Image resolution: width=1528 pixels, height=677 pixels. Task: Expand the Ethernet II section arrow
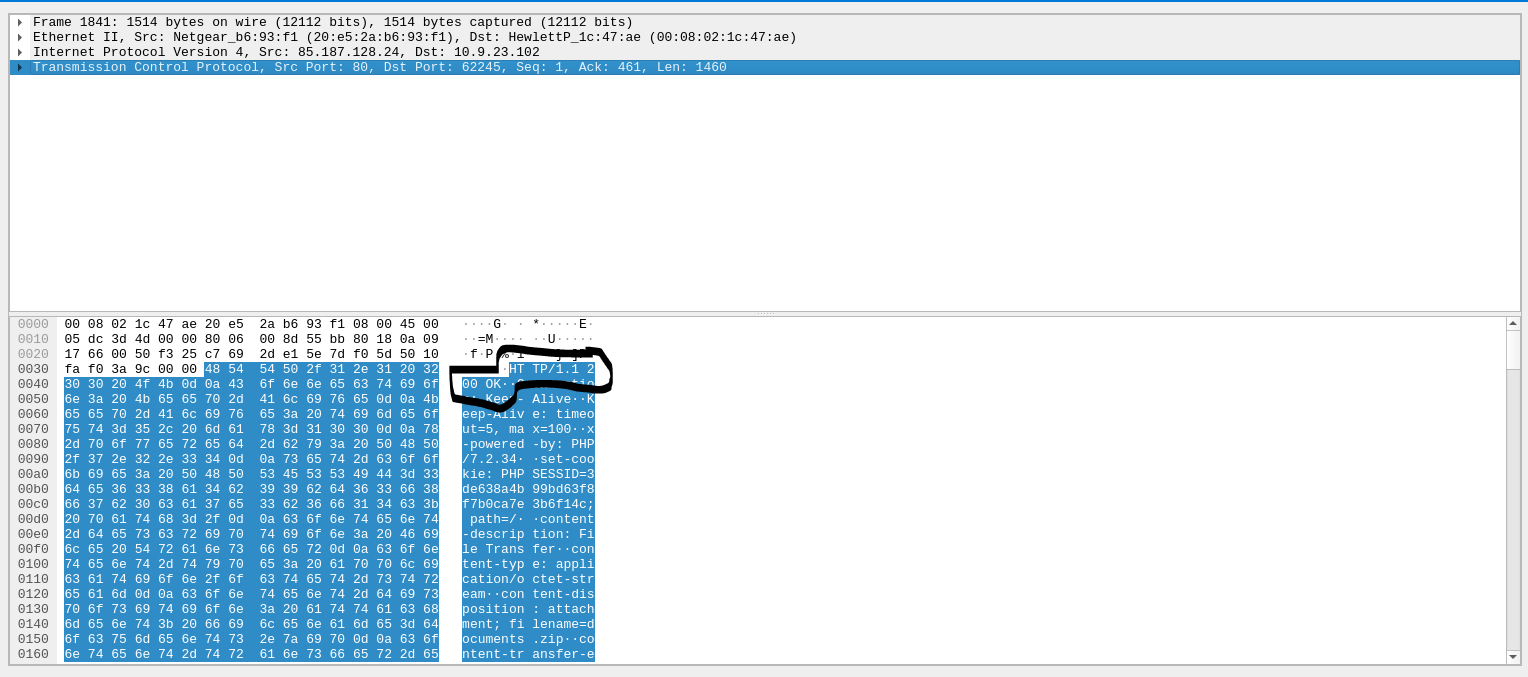click(x=19, y=37)
